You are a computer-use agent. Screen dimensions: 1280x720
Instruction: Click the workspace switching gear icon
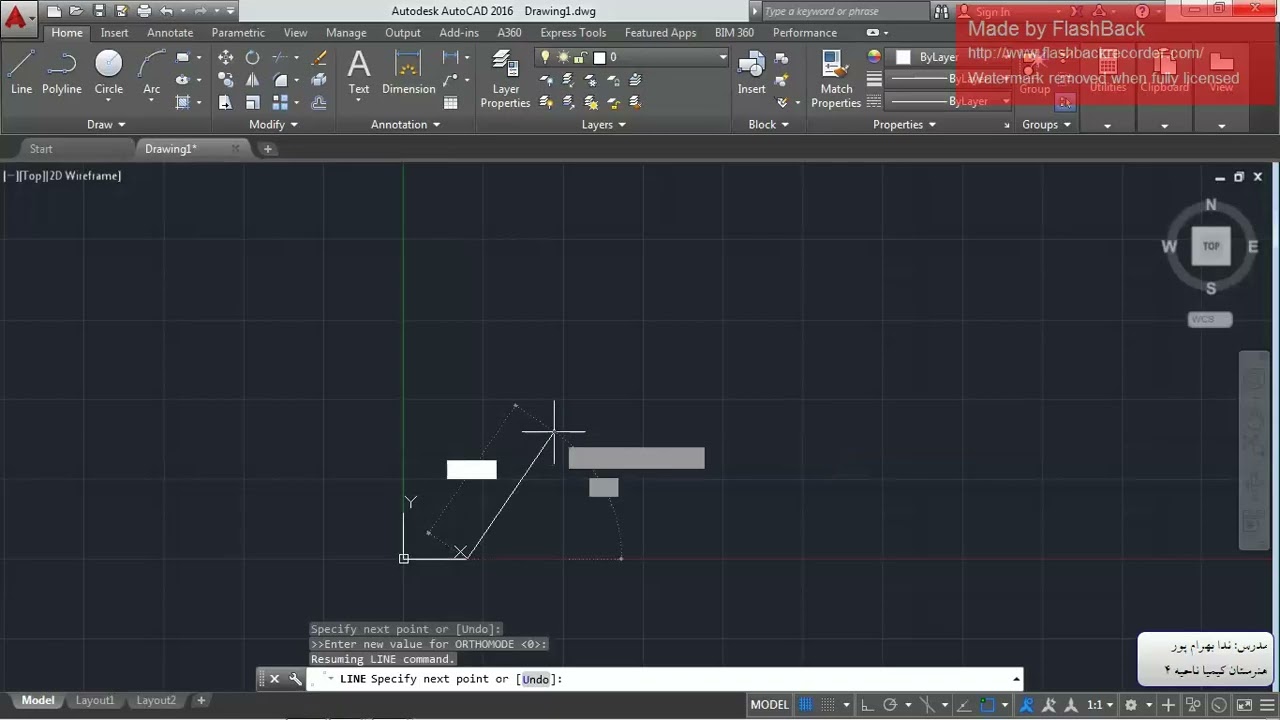(x=1131, y=705)
